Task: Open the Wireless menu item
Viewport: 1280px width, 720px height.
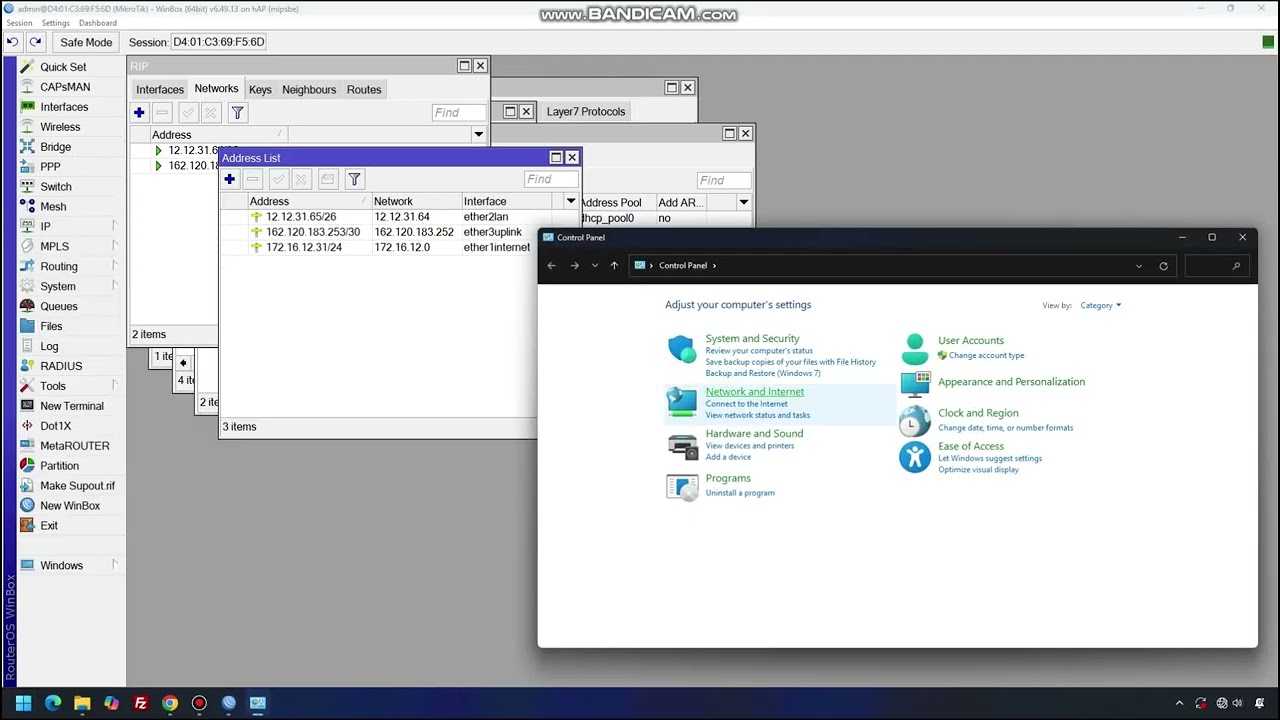Action: tap(60, 127)
